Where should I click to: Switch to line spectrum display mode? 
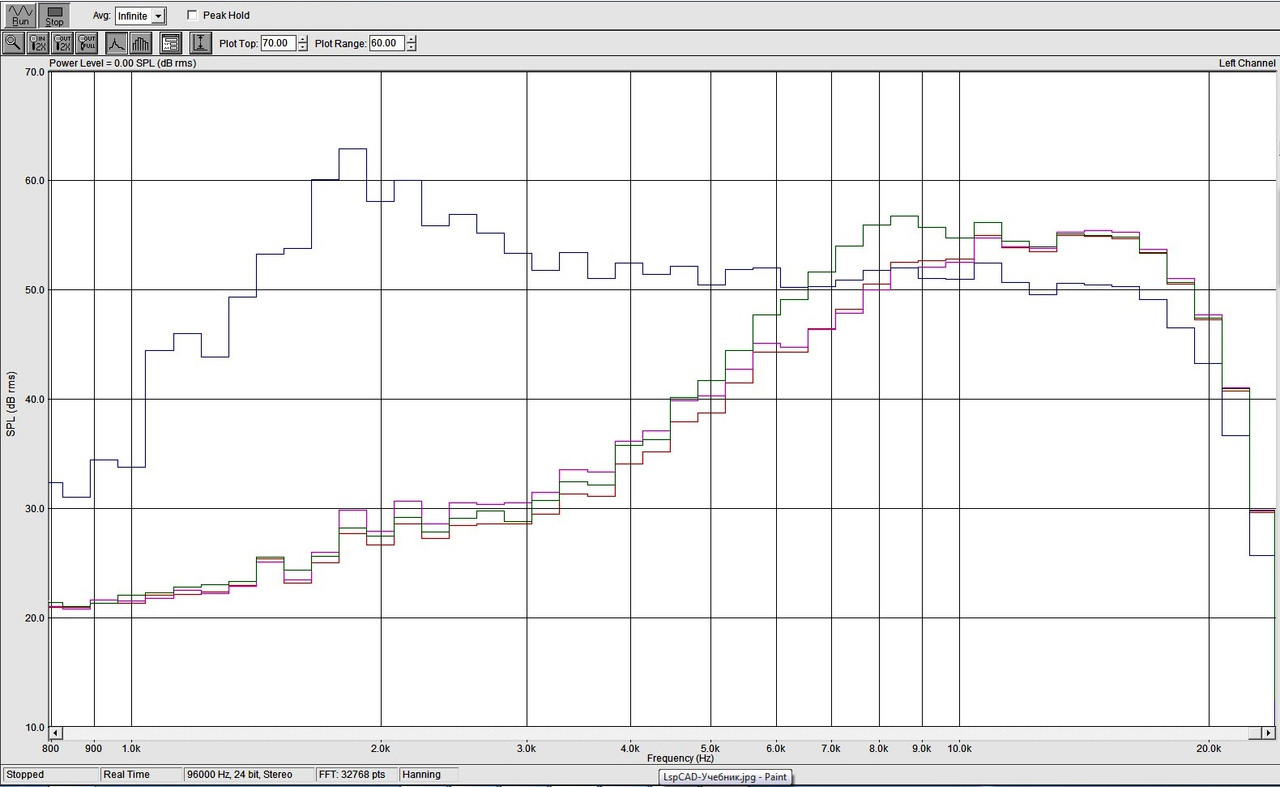point(116,43)
